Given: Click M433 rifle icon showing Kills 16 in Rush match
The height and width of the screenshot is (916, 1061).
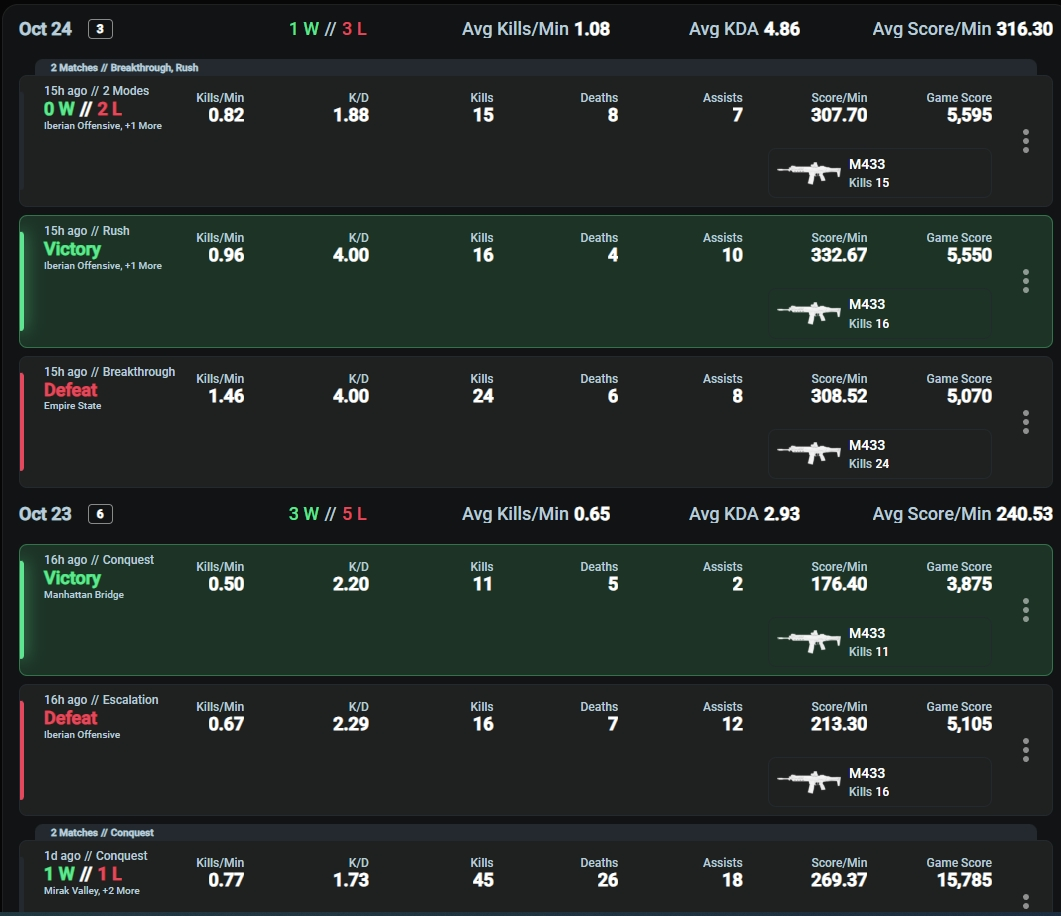Looking at the screenshot, I should [x=809, y=313].
